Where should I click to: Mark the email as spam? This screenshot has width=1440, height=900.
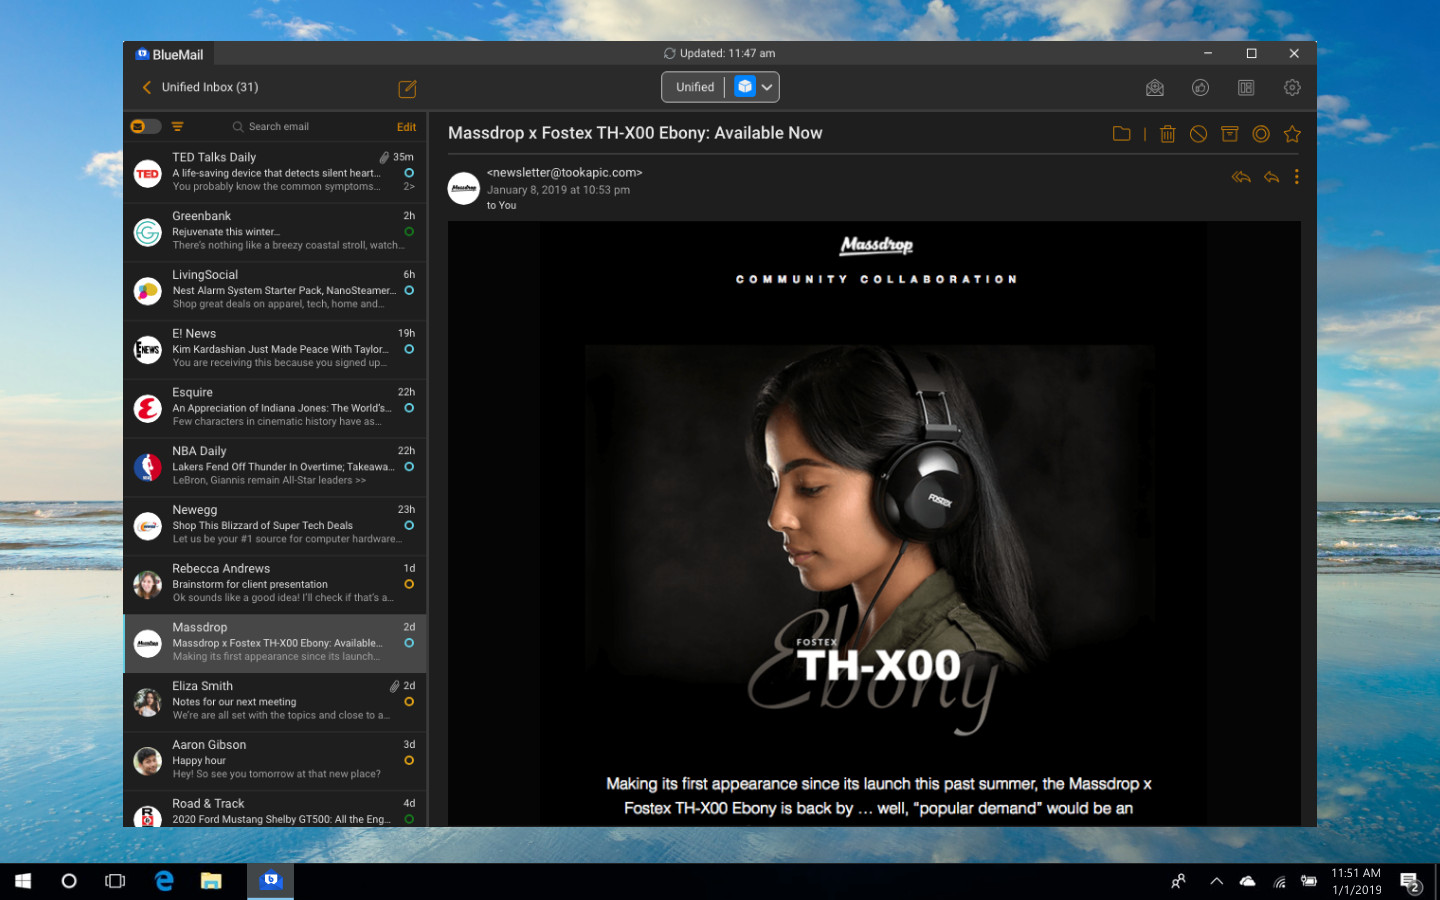1198,134
